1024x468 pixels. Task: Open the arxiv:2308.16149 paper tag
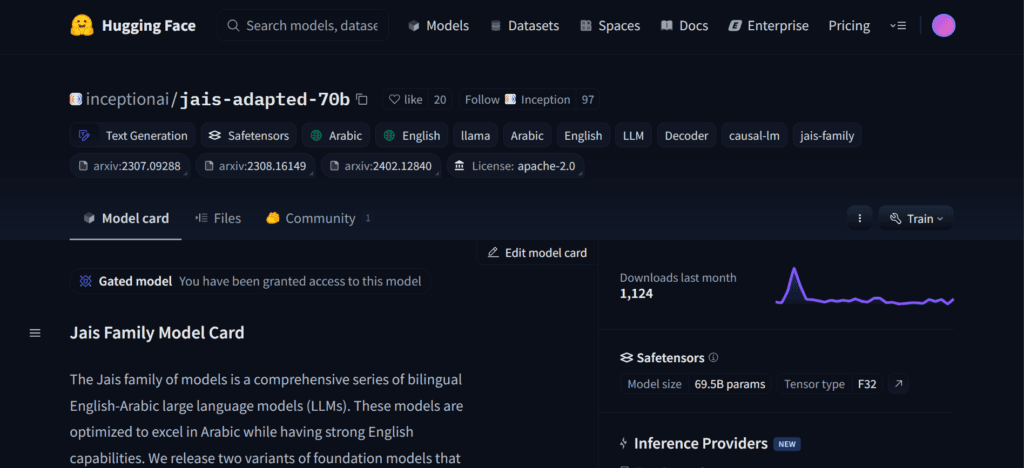click(255, 166)
